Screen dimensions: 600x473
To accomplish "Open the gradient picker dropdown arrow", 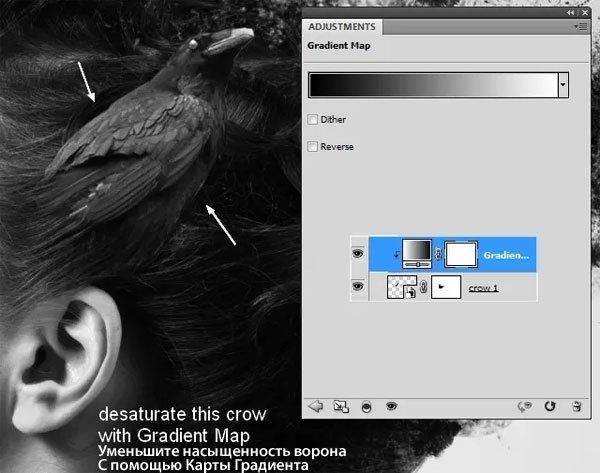I will click(563, 85).
